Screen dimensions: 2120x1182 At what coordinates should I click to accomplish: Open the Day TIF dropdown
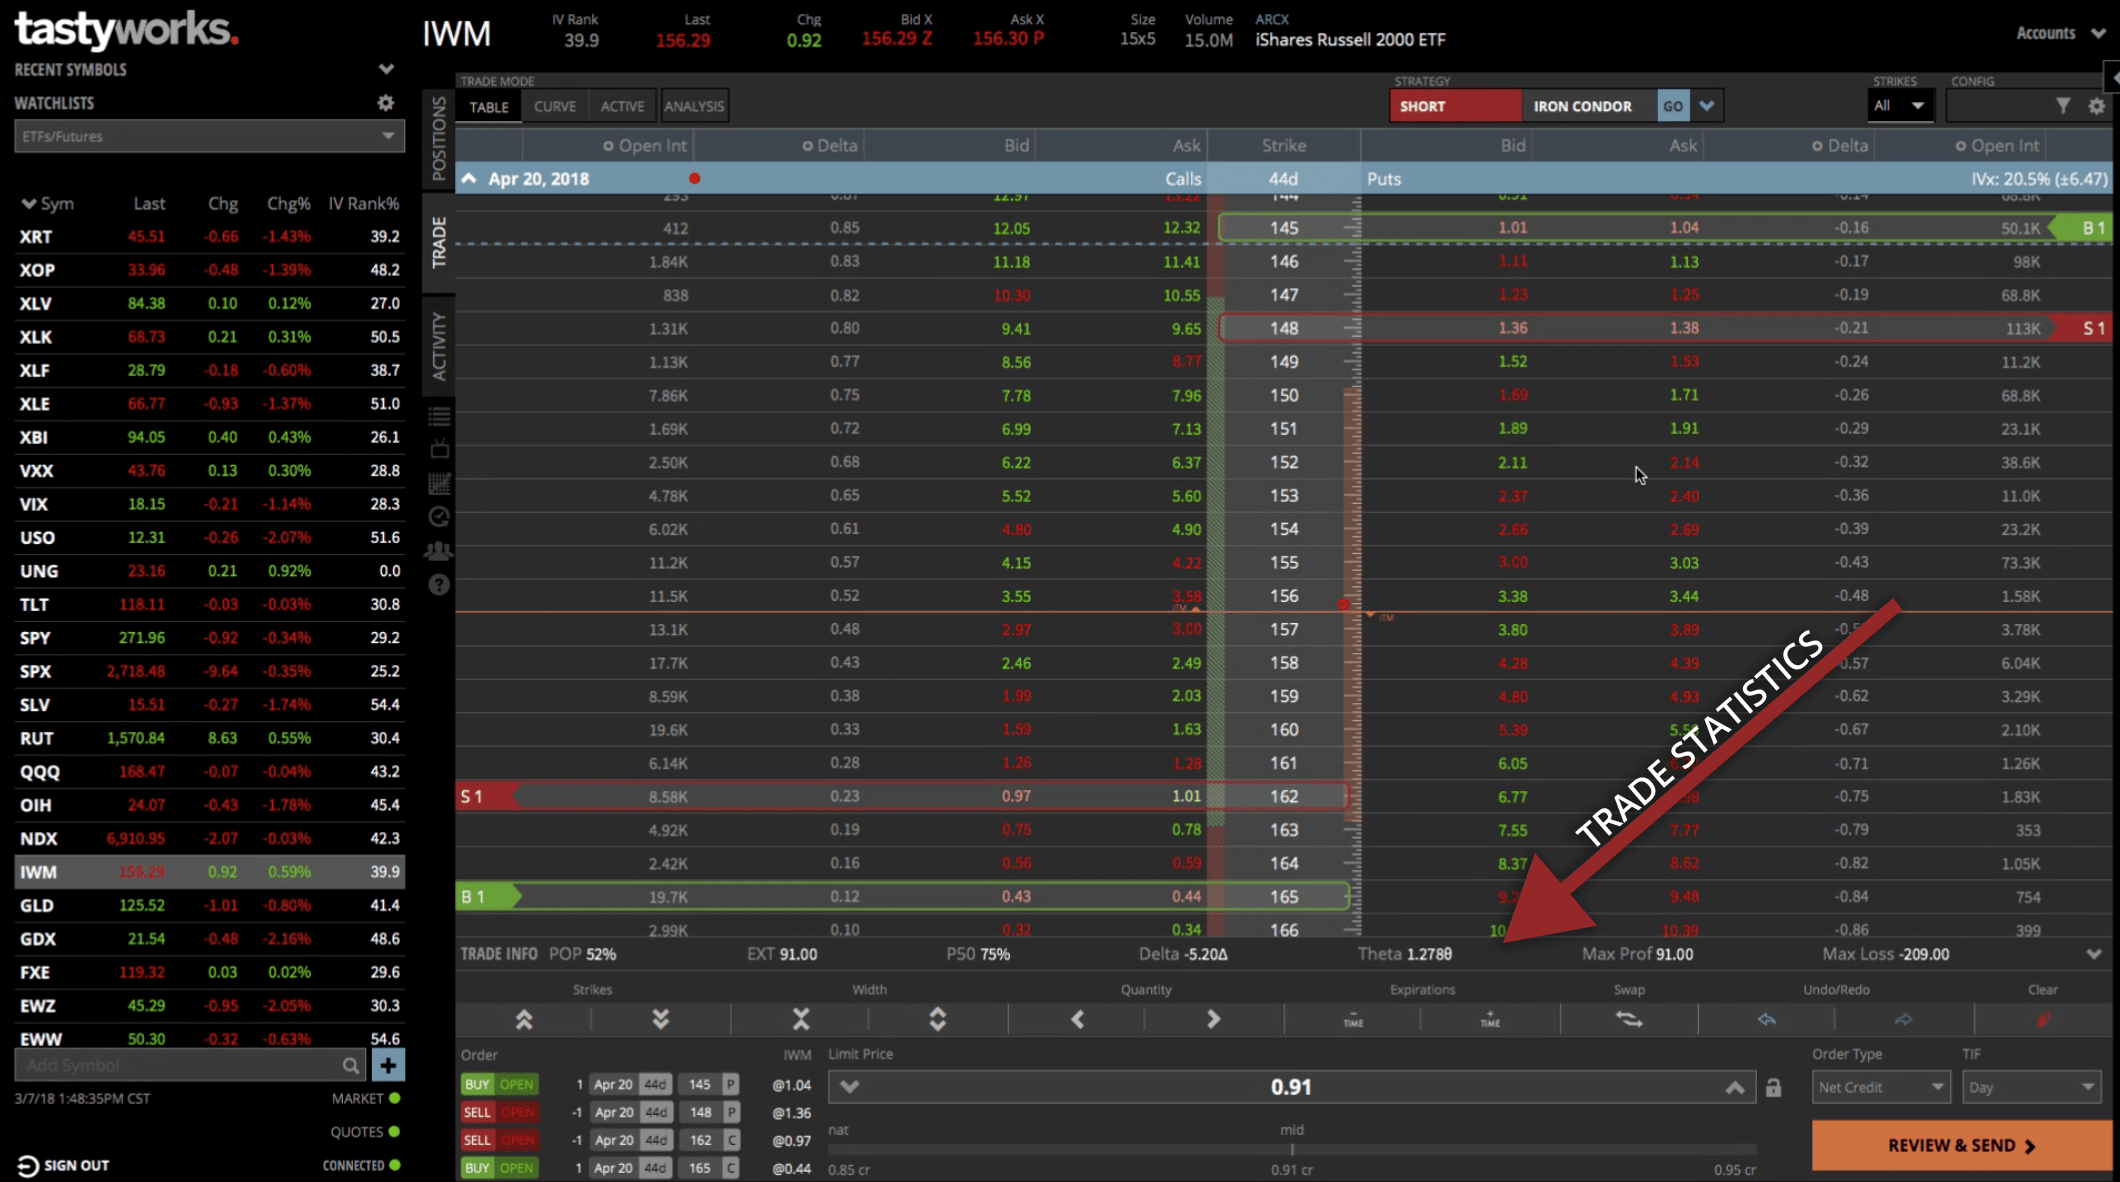tap(2031, 1087)
